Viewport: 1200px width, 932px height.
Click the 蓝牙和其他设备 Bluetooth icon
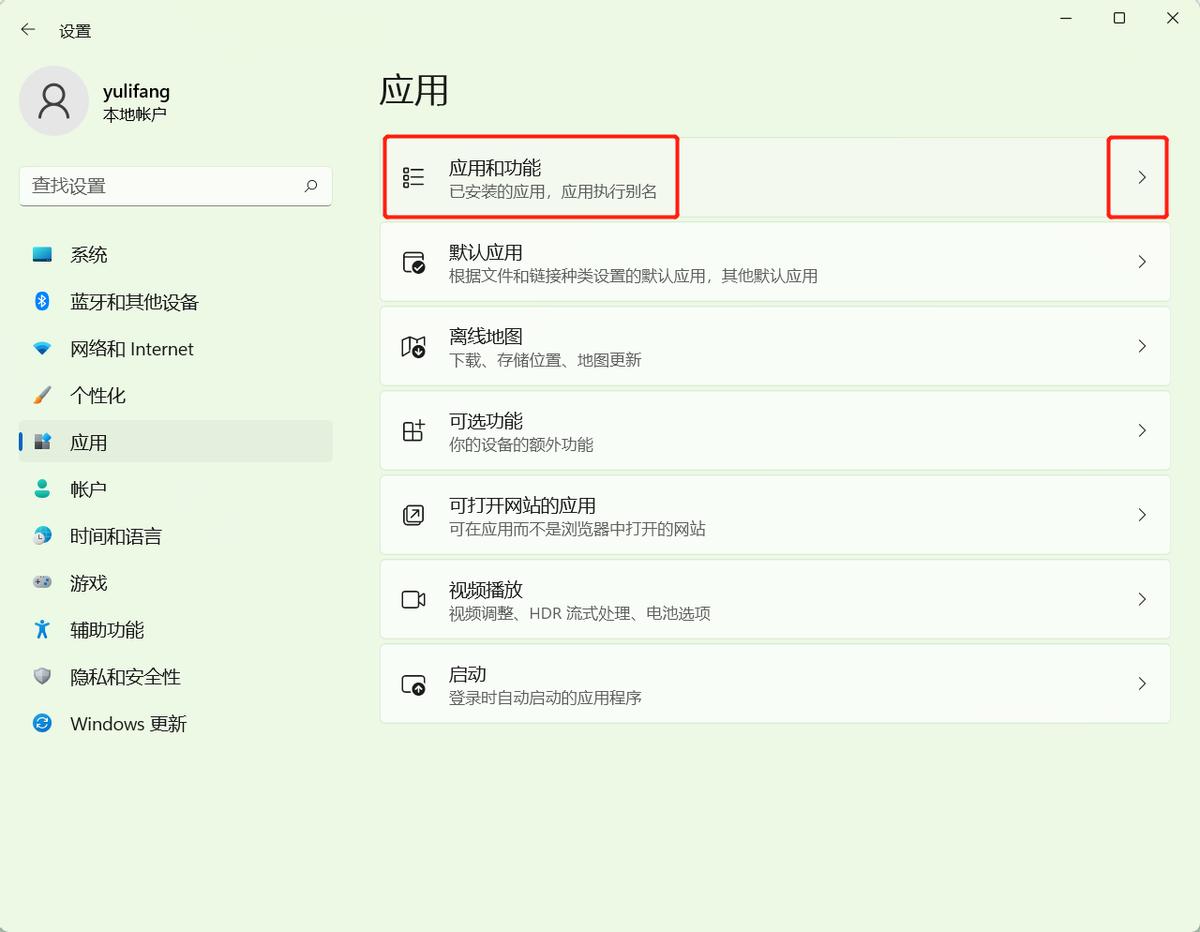pos(41,301)
